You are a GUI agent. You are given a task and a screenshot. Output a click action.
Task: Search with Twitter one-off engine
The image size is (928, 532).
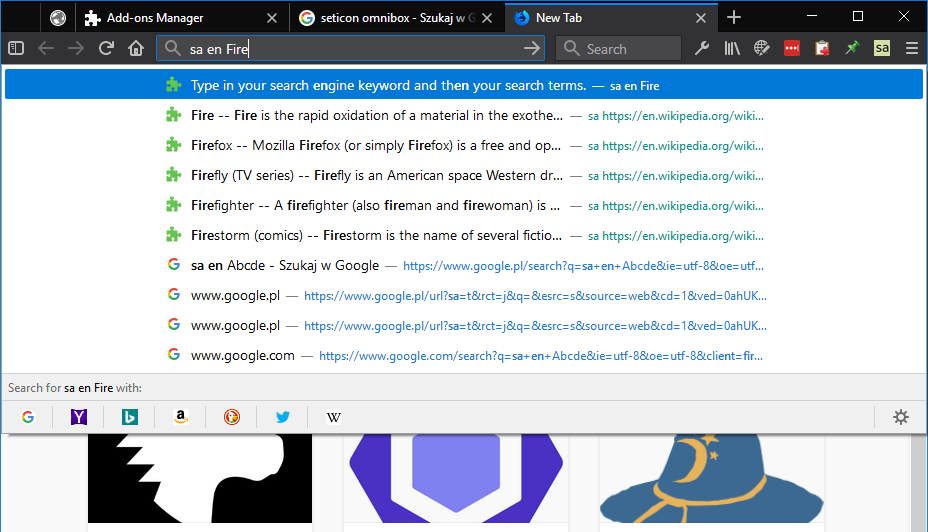[x=282, y=417]
